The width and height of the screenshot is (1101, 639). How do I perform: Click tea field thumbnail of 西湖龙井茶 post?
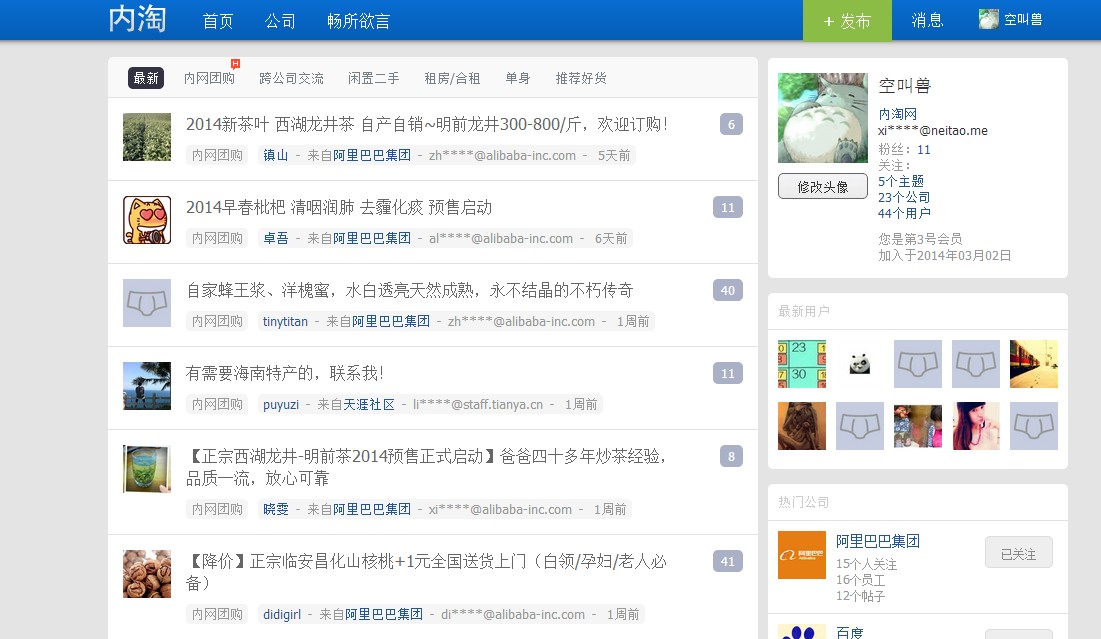tap(147, 137)
